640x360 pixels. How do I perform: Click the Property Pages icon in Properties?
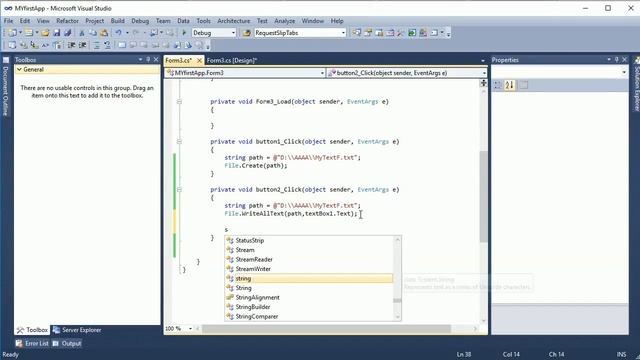[523, 85]
